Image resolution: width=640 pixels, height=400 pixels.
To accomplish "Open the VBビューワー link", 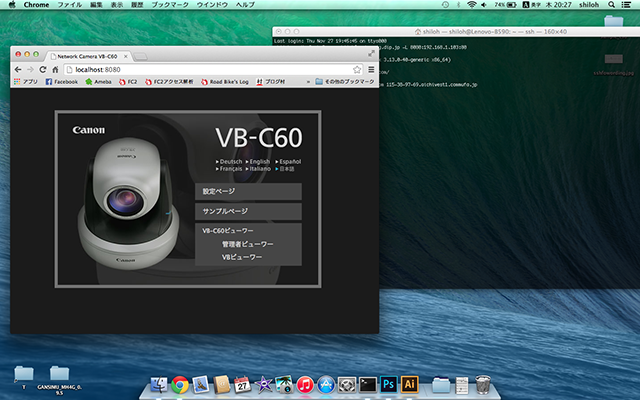I will [x=242, y=257].
